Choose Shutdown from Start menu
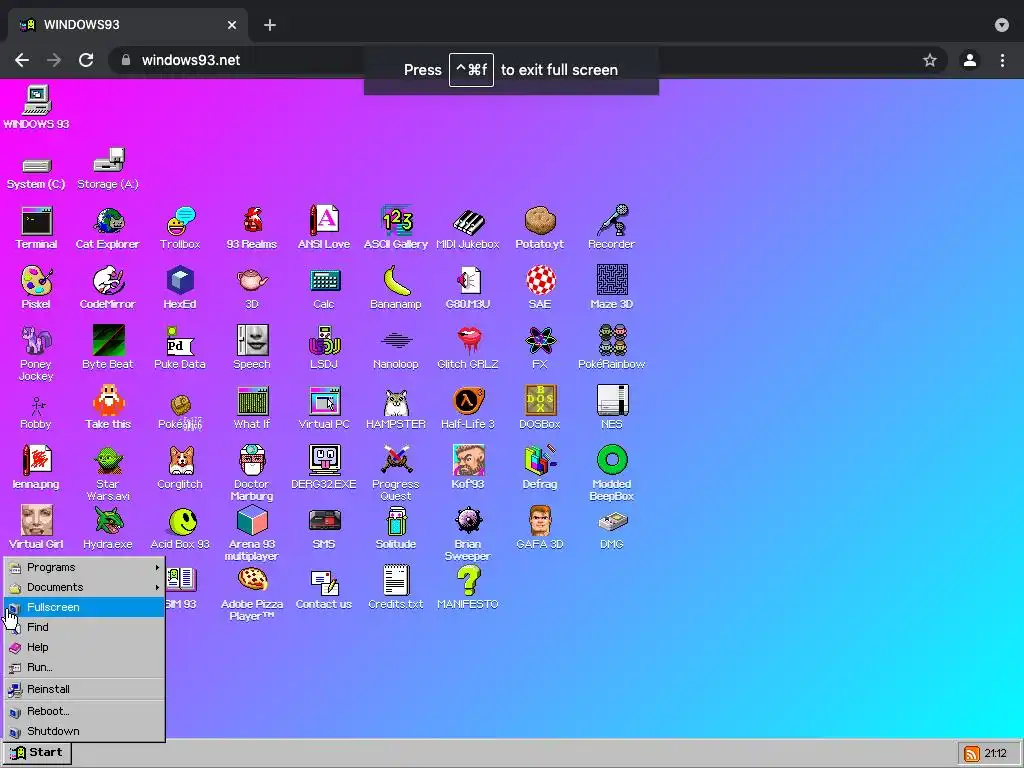1024x768 pixels. 84,731
